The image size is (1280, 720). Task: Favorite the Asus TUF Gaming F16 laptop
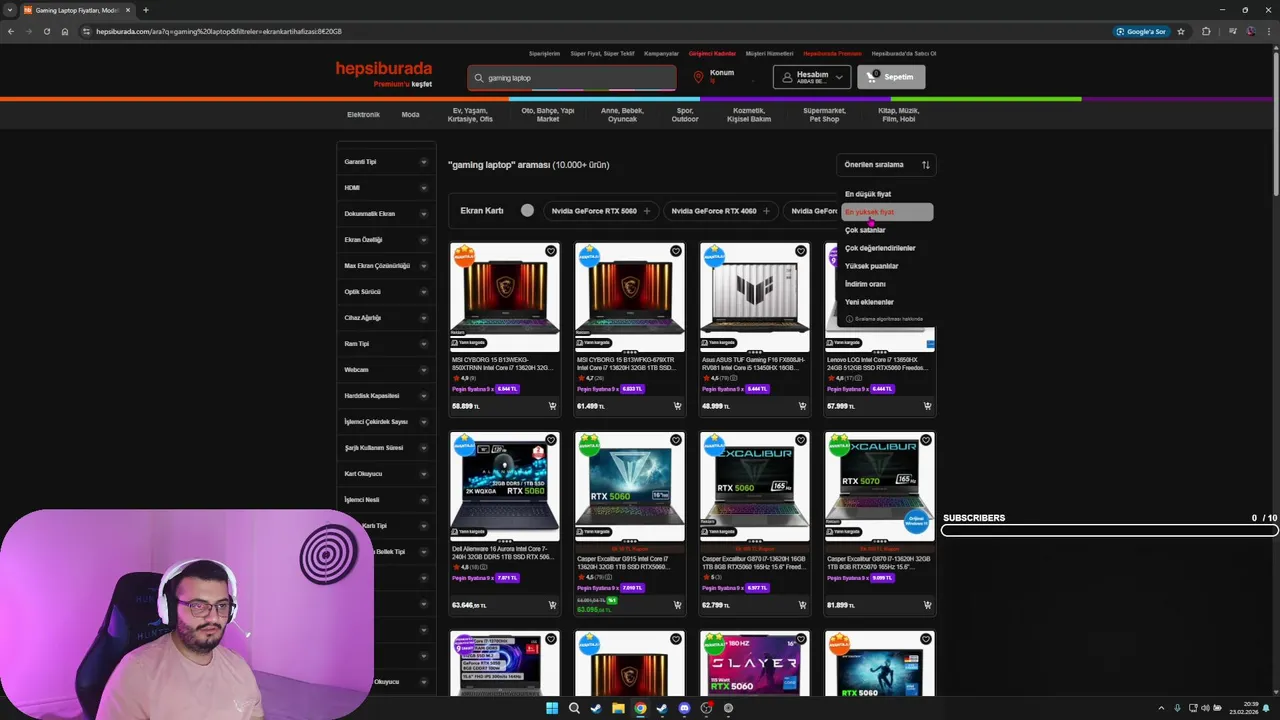800,251
